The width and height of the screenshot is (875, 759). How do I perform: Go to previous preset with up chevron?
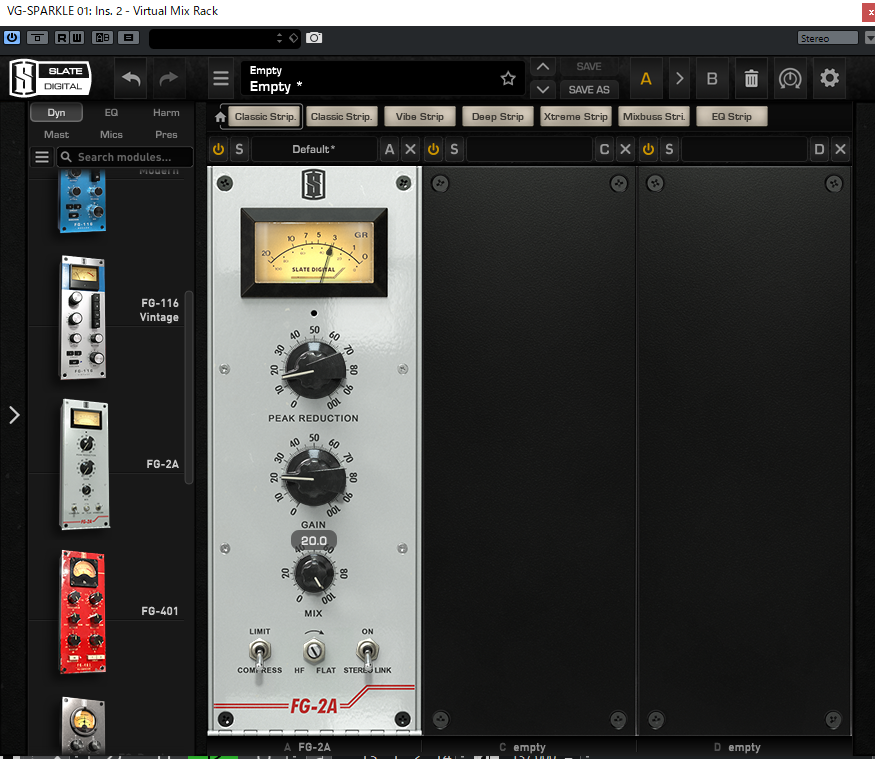(542, 66)
